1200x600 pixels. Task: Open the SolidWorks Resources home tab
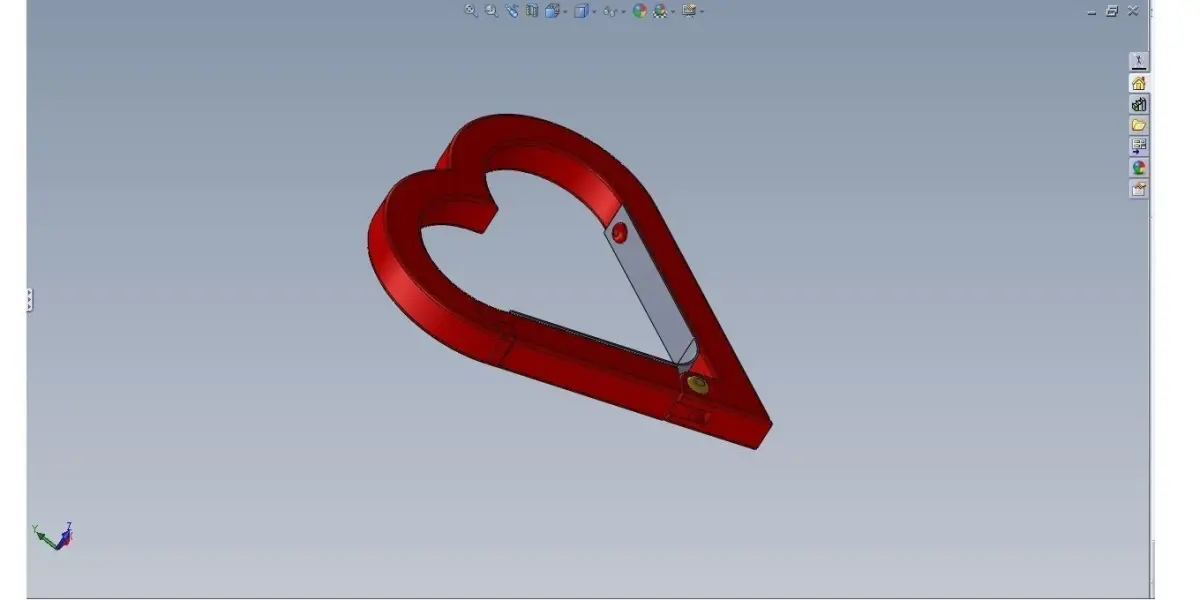pyautogui.click(x=1138, y=83)
